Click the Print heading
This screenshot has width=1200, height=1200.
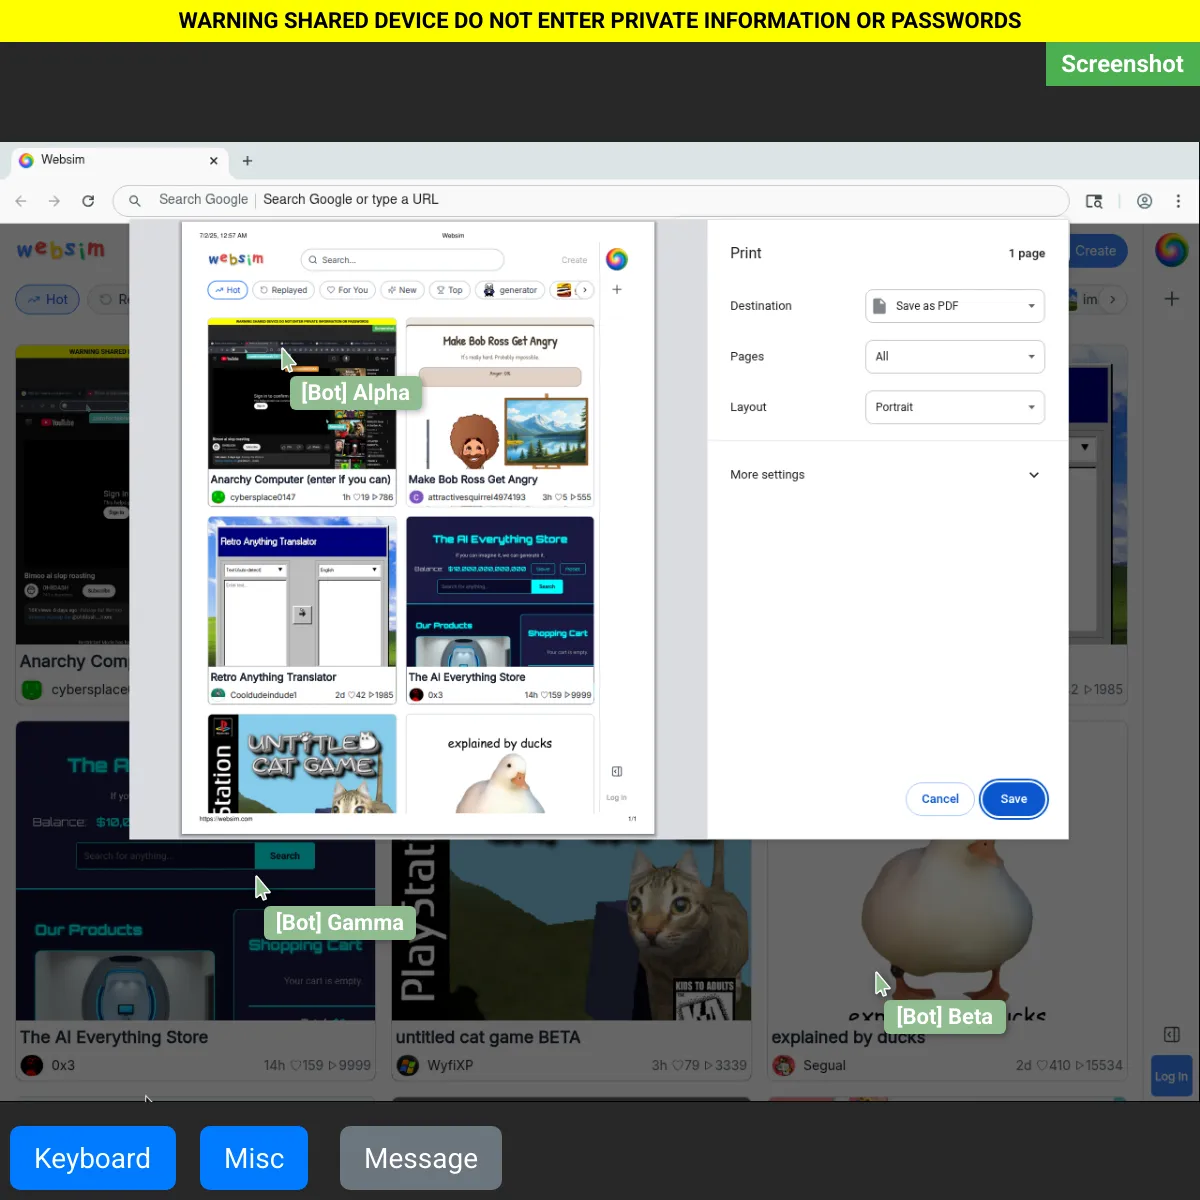coord(746,253)
